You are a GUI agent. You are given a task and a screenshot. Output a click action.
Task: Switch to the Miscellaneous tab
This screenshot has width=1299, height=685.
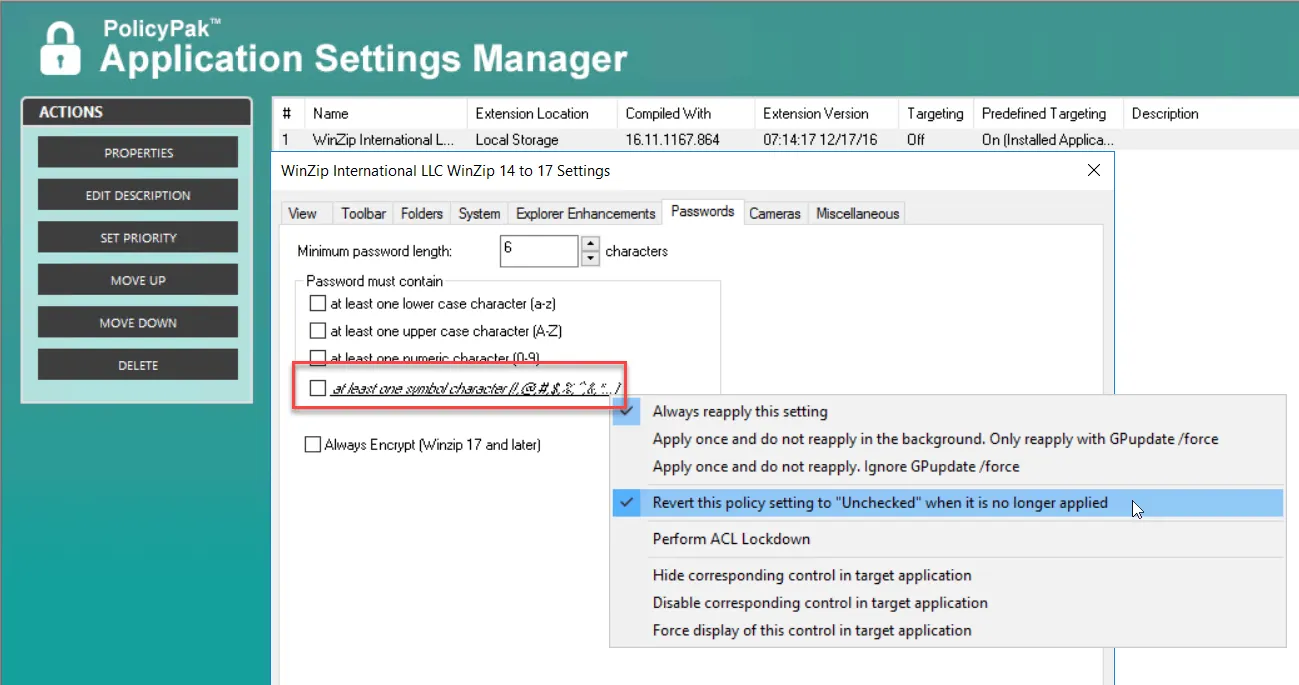(x=857, y=213)
